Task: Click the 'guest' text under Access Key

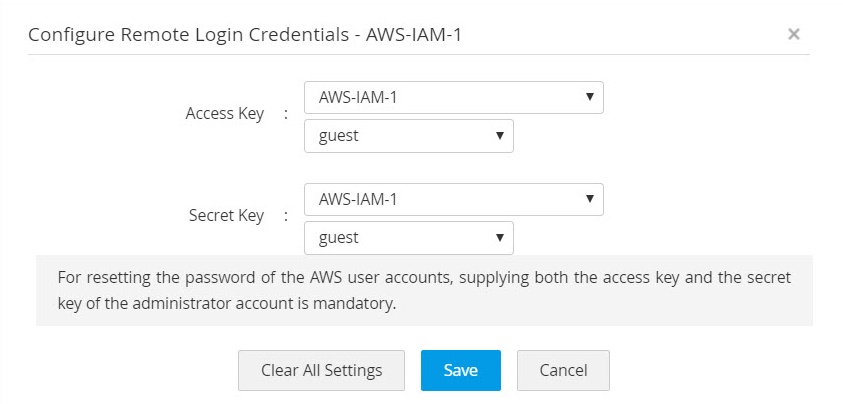Action: (x=338, y=136)
